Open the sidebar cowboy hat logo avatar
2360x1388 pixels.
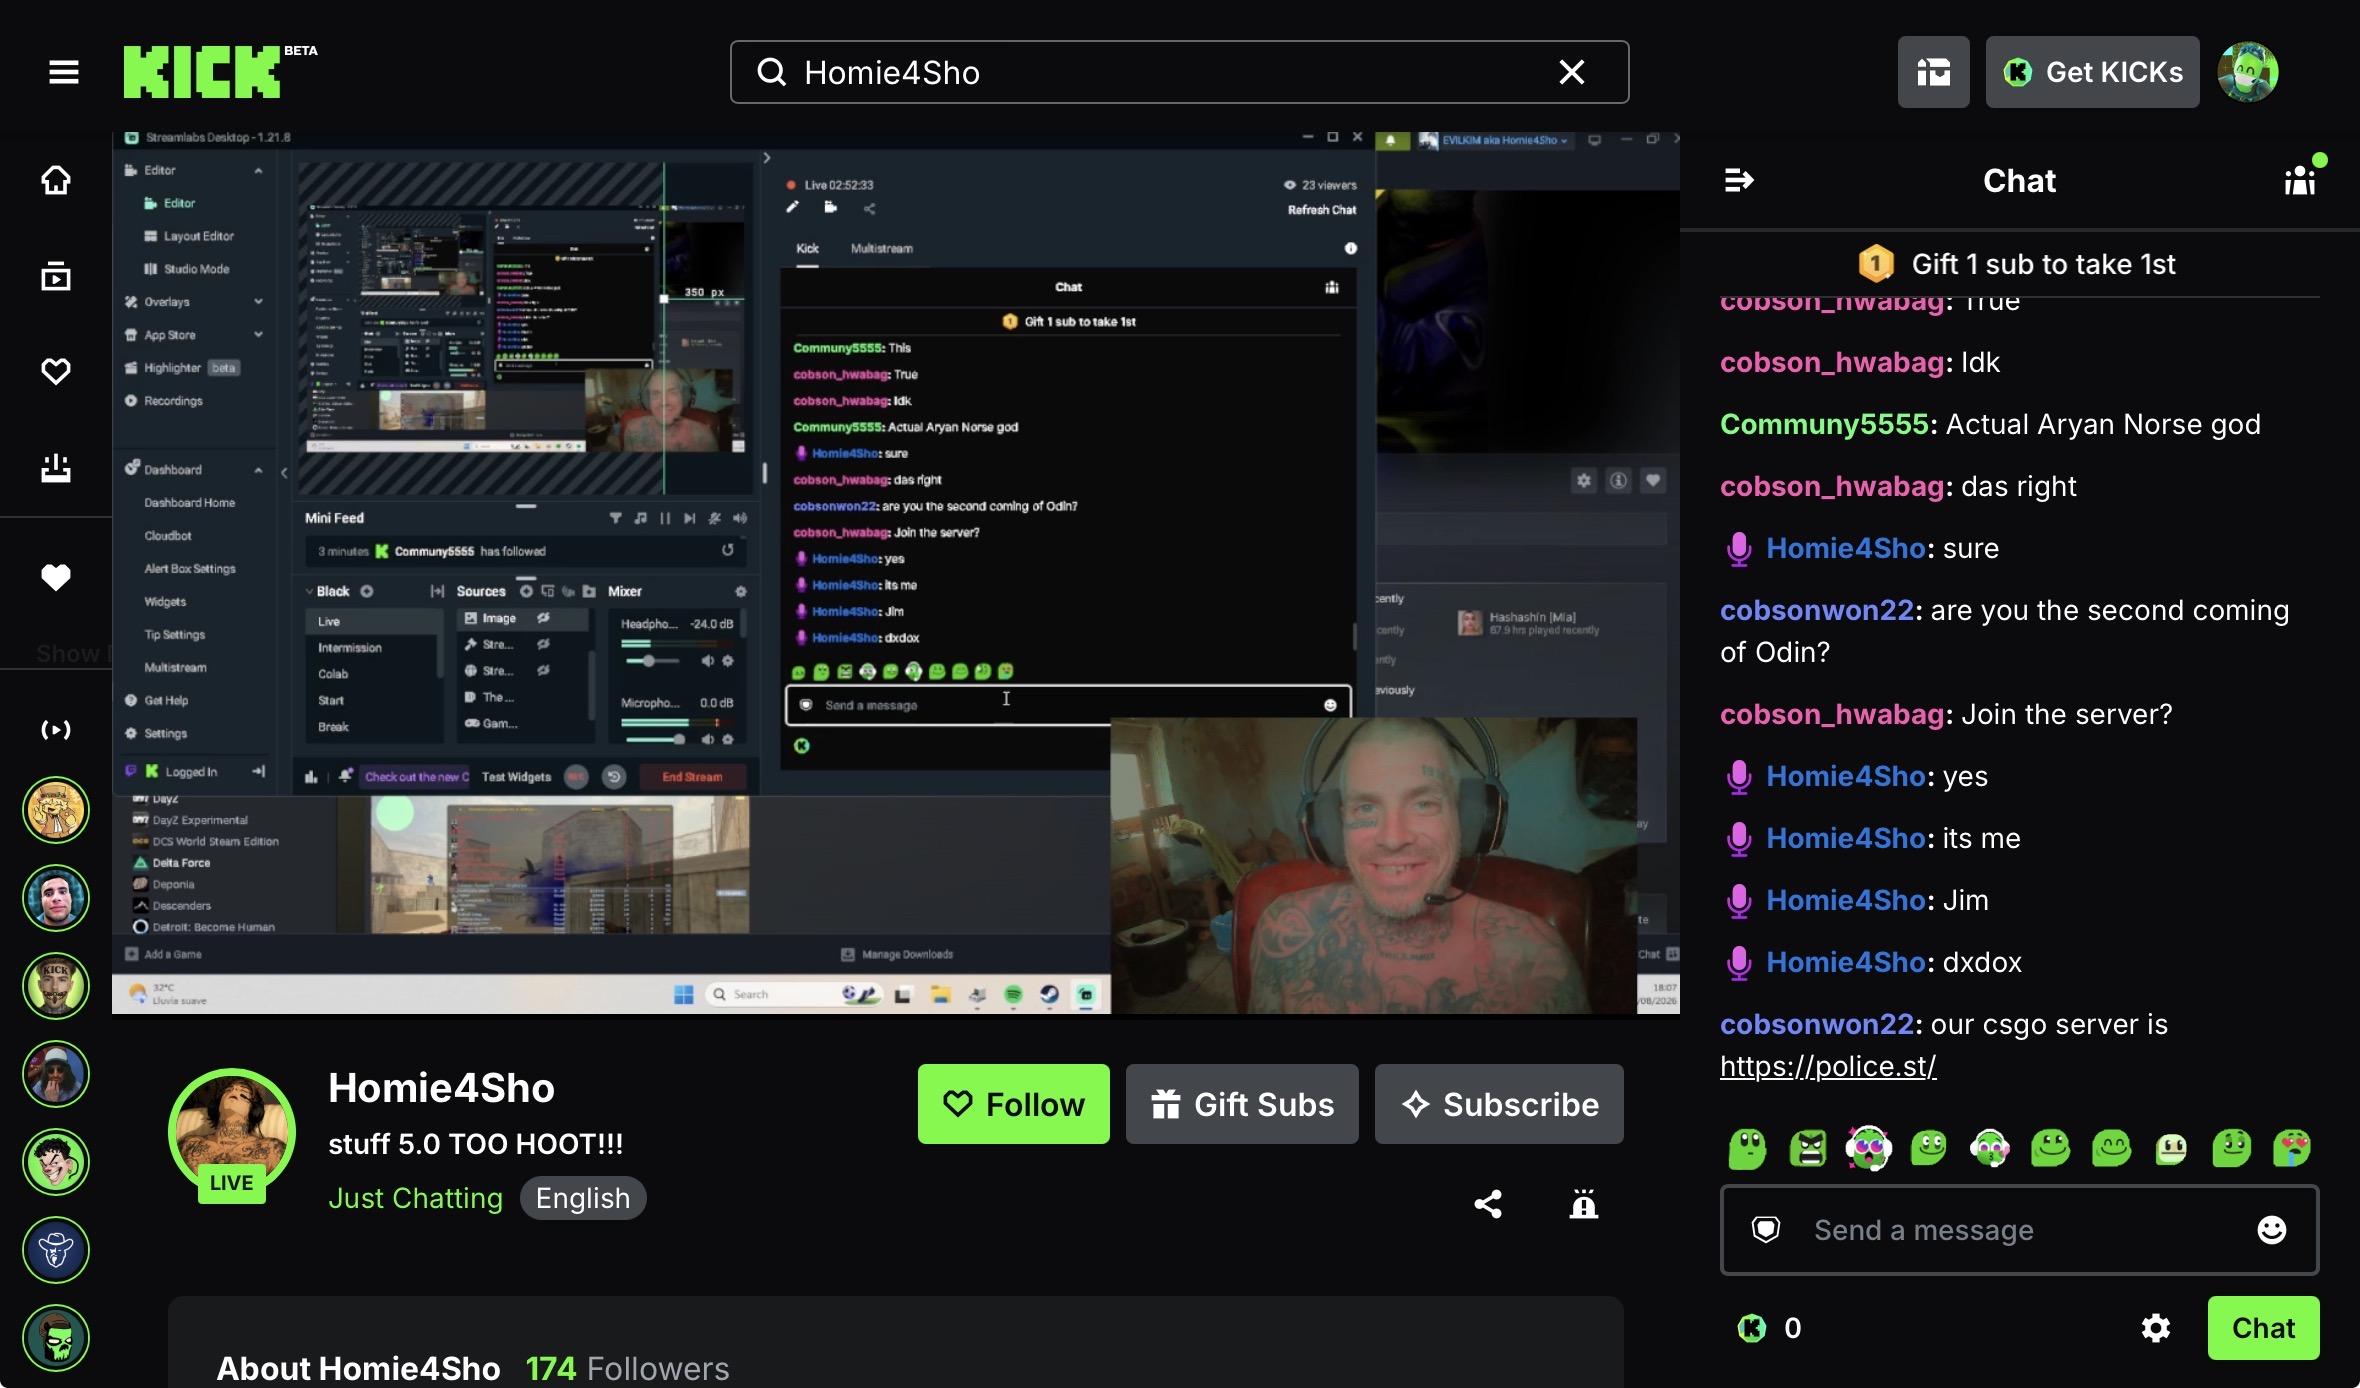56,1250
